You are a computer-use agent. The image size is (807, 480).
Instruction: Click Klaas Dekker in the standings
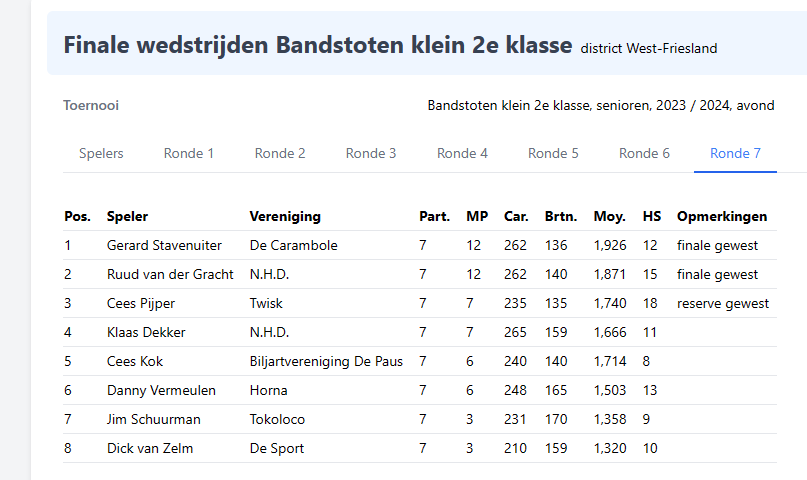click(146, 332)
